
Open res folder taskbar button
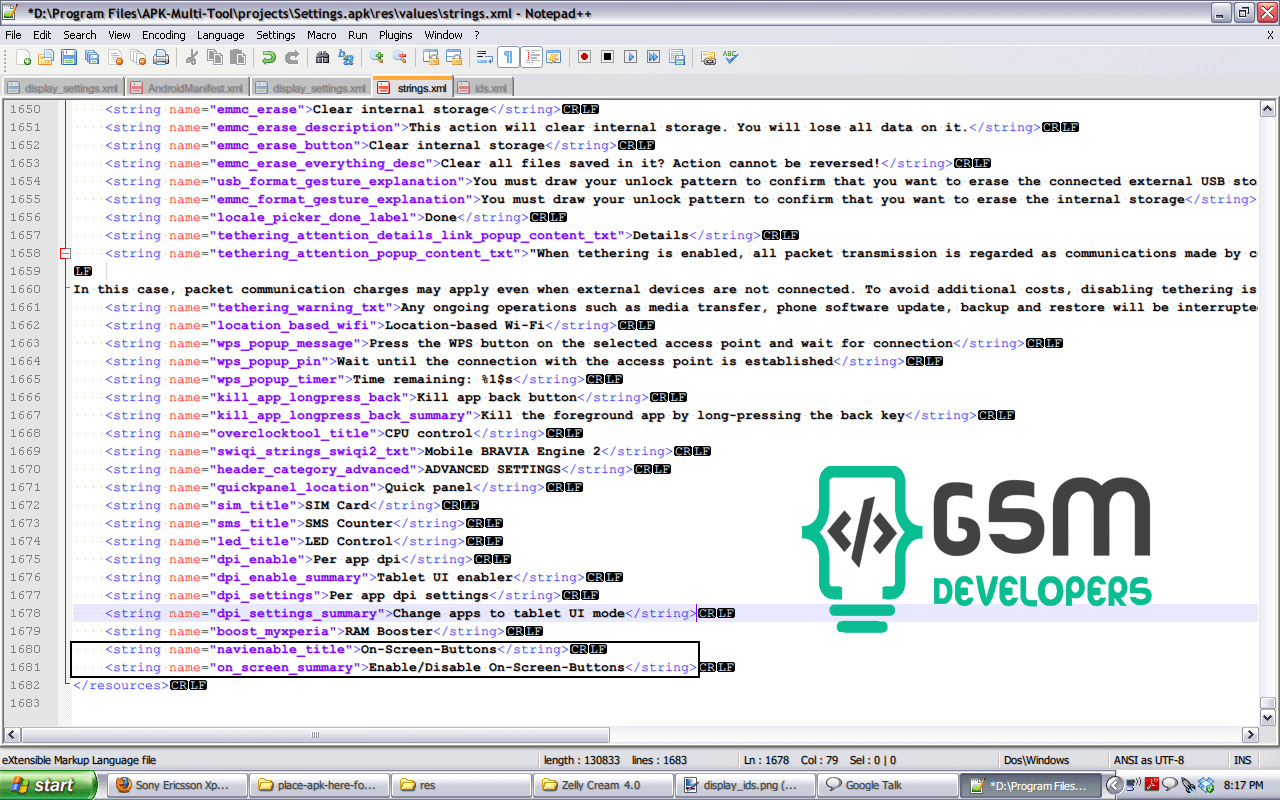click(460, 785)
